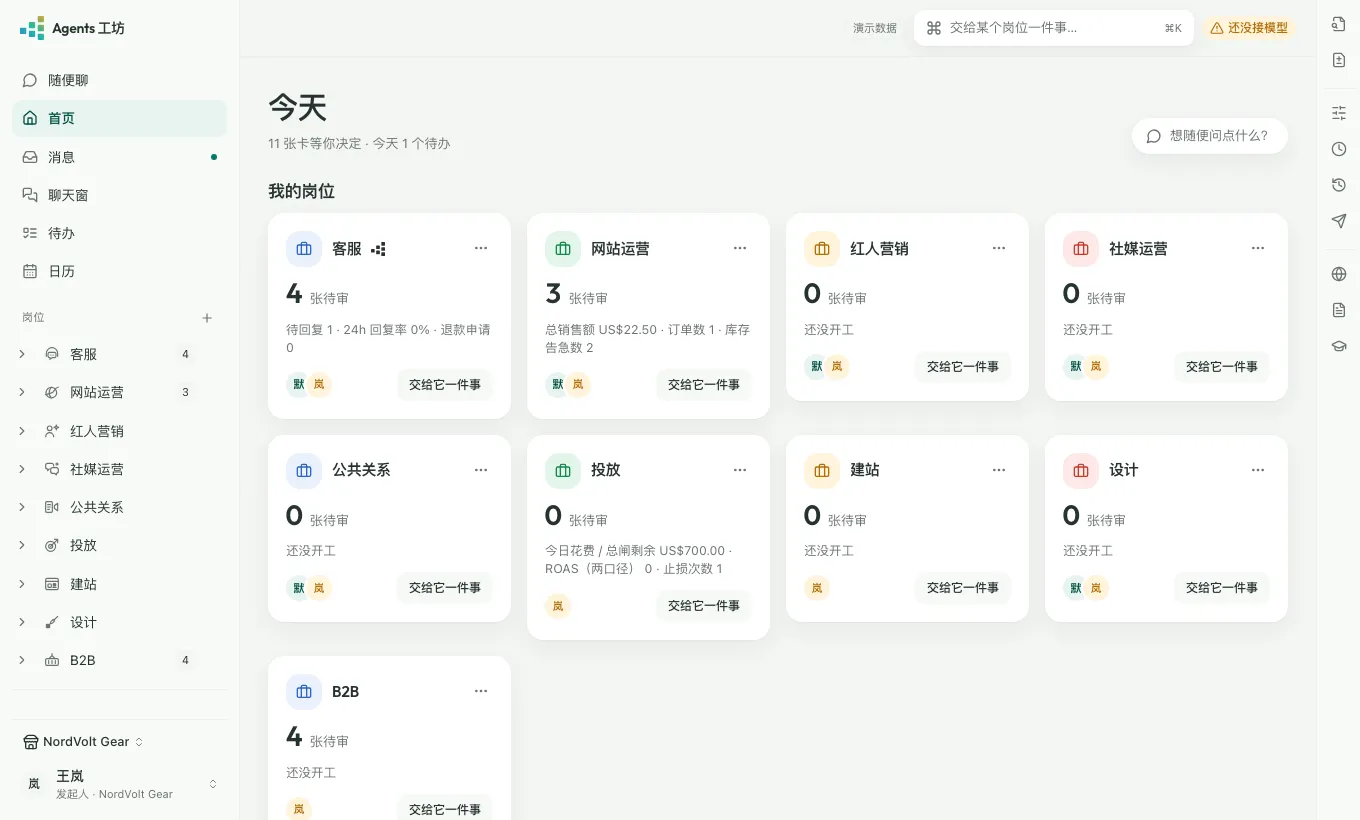1360x820 pixels.
Task: Open the 客服 card's three-dot menu
Action: [x=481, y=248]
